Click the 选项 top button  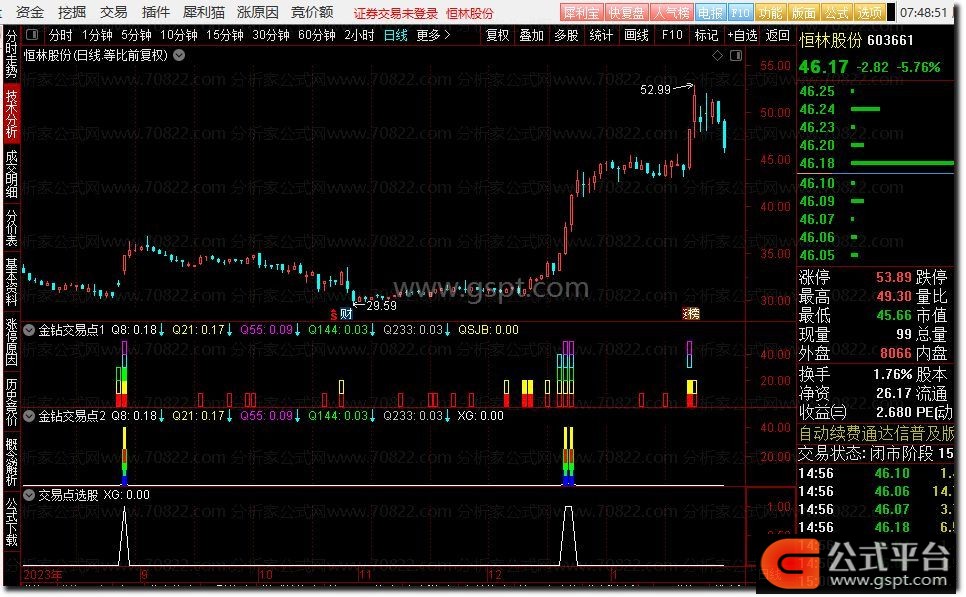tap(870, 12)
